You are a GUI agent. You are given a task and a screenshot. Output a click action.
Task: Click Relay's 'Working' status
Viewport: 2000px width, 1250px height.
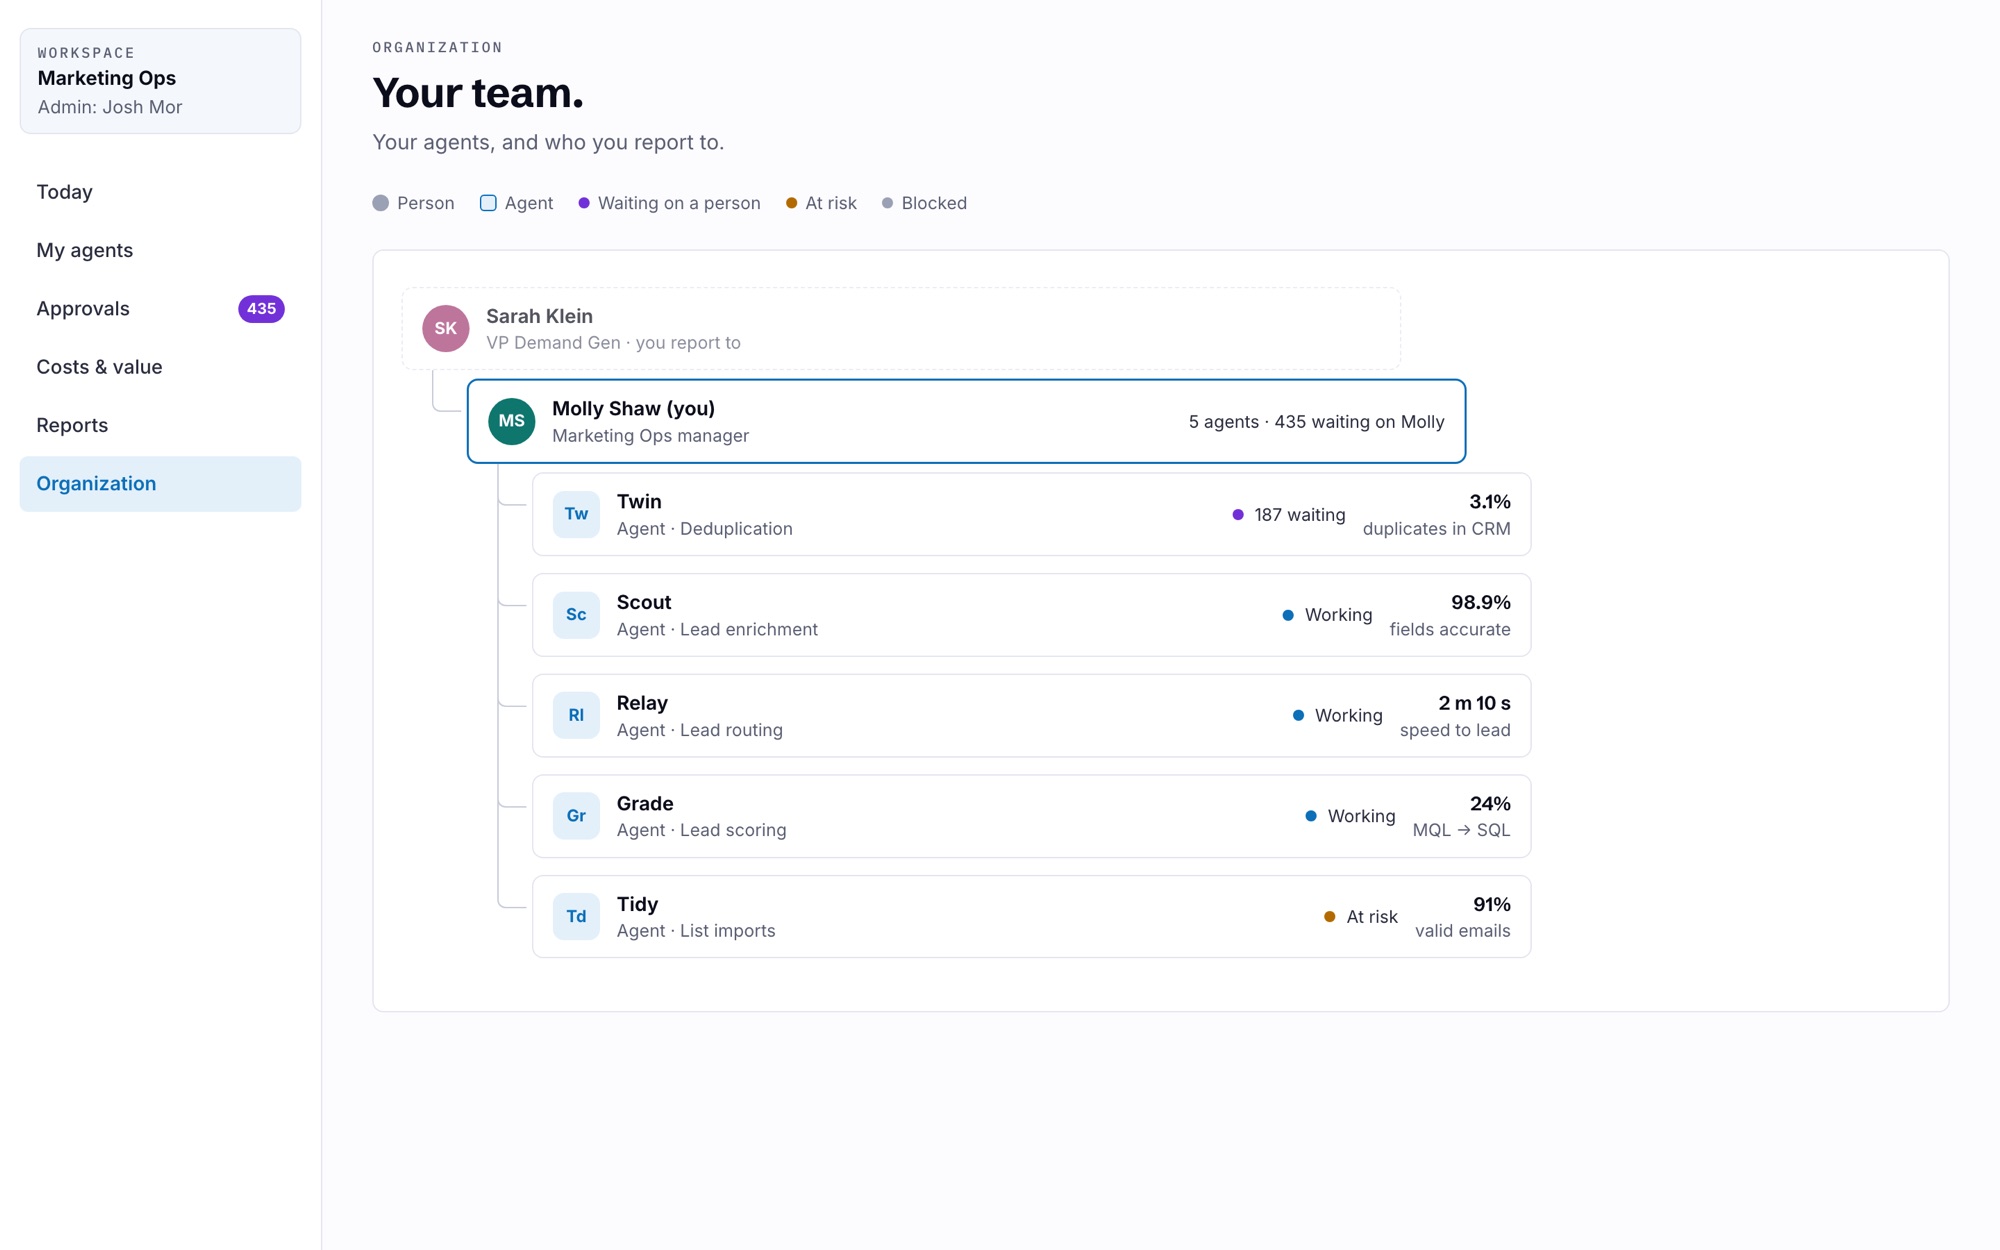(x=1337, y=716)
